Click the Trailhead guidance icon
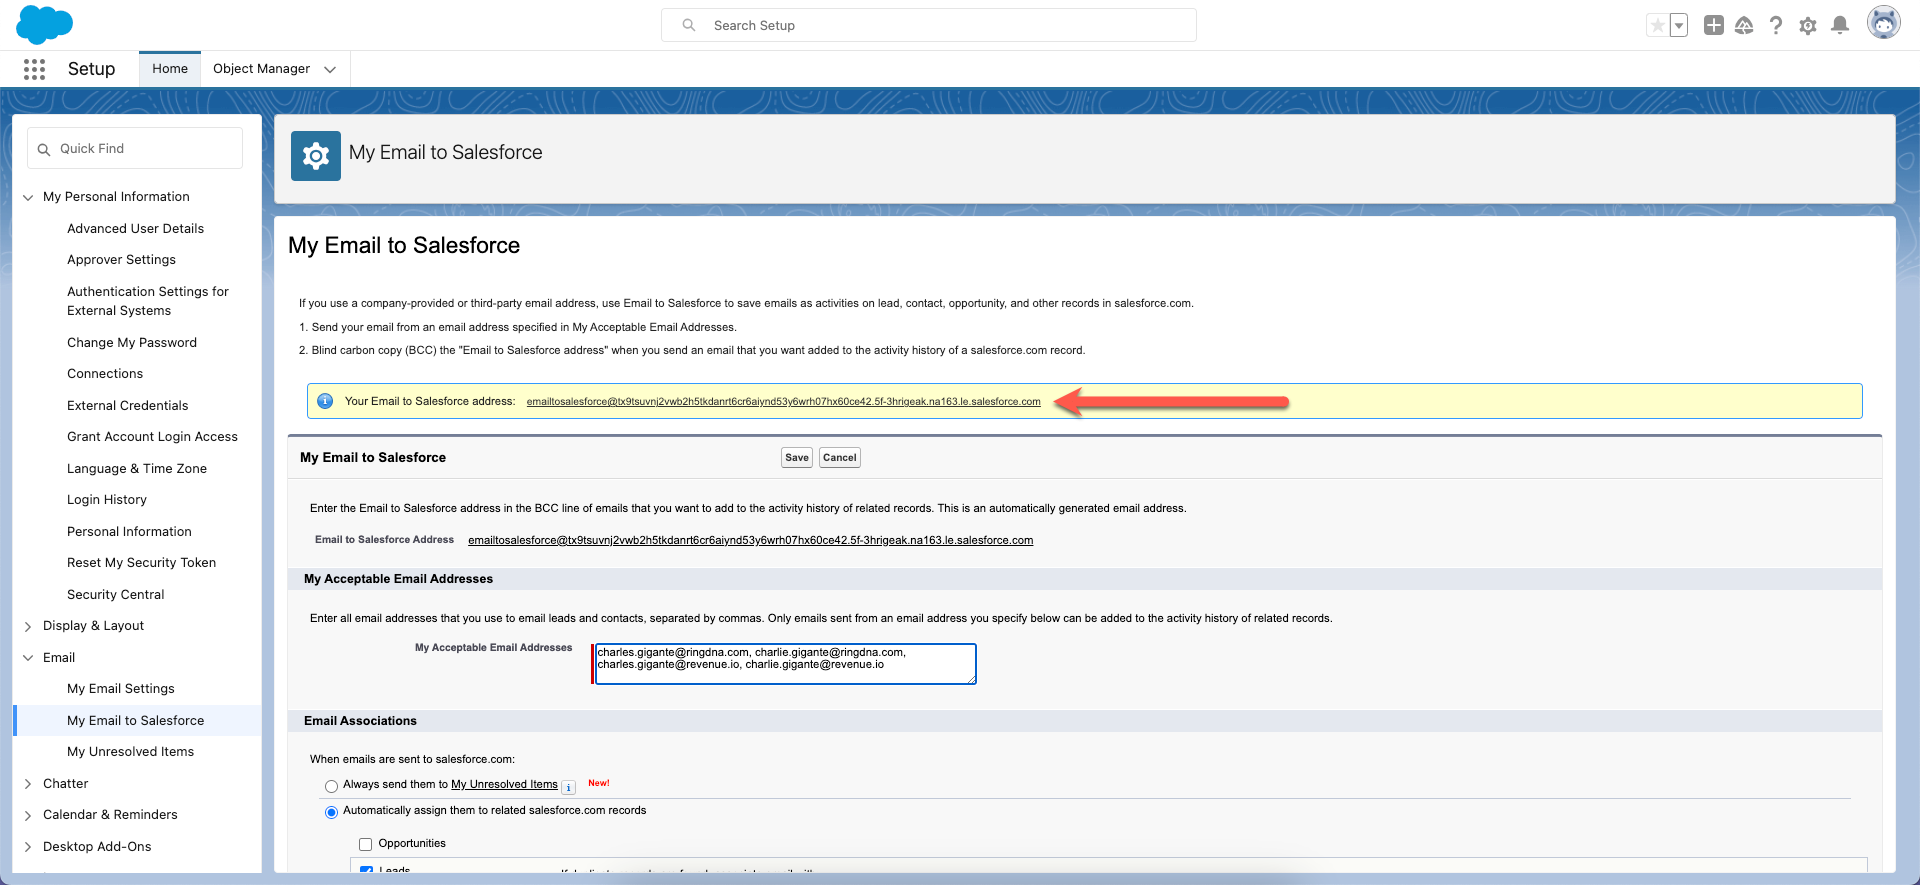Screen dimensions: 1920x885 pyautogui.click(x=1744, y=26)
